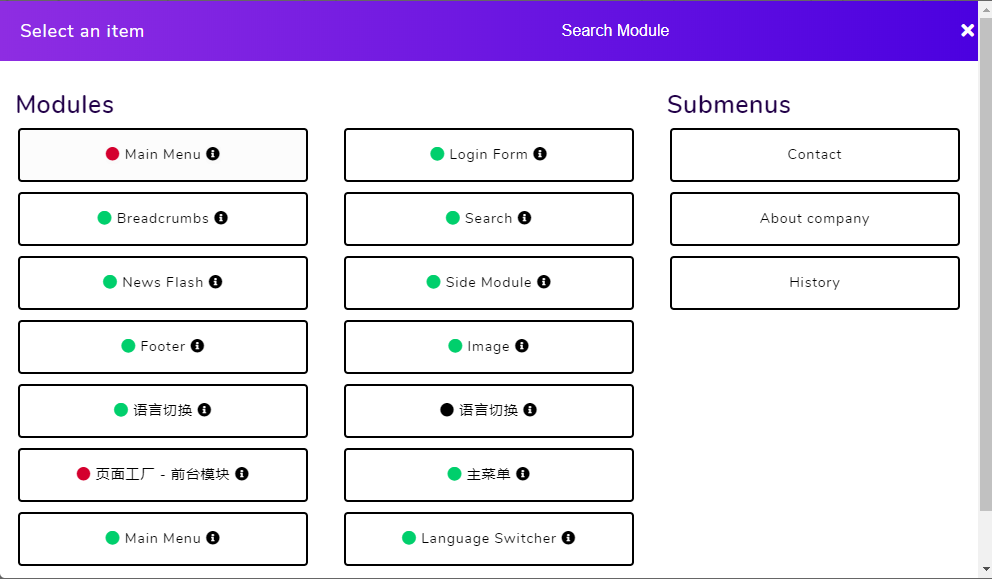Viewport: 992px width, 579px height.
Task: Choose the About company submenu
Action: click(x=814, y=218)
